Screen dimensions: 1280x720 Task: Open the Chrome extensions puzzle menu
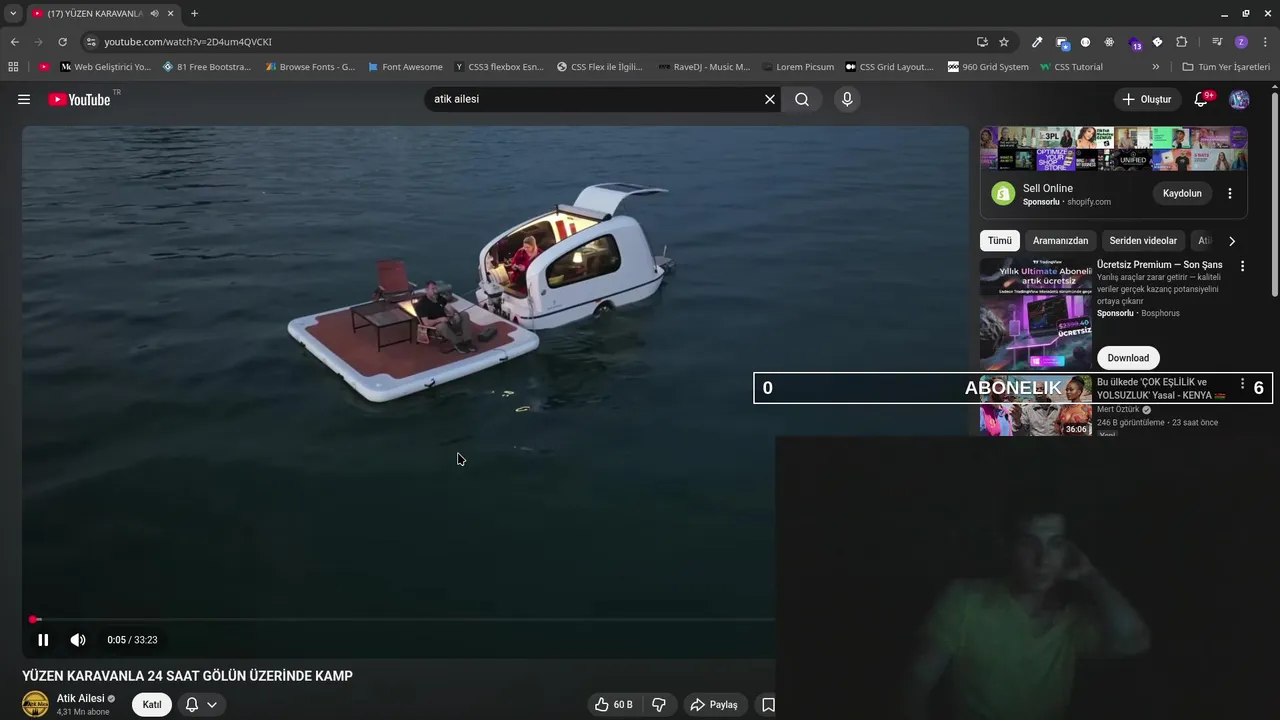coord(1181,42)
